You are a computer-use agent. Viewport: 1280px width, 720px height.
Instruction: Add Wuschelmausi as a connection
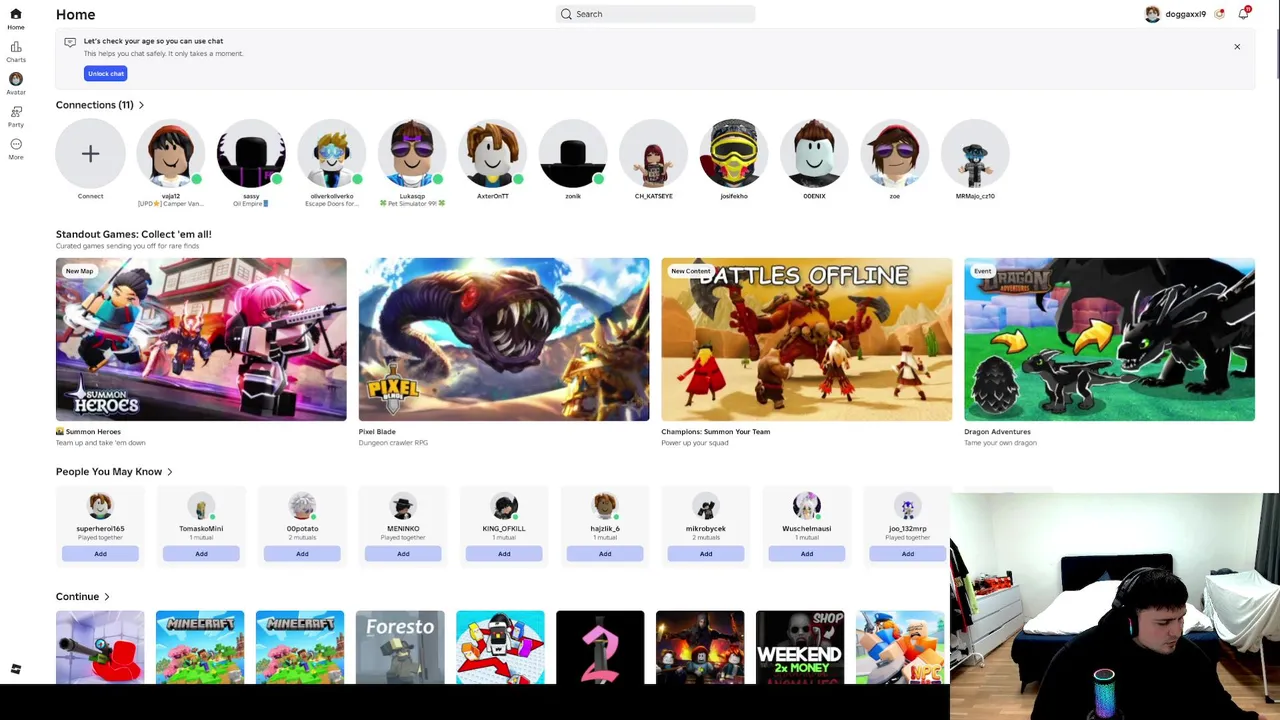pos(807,554)
